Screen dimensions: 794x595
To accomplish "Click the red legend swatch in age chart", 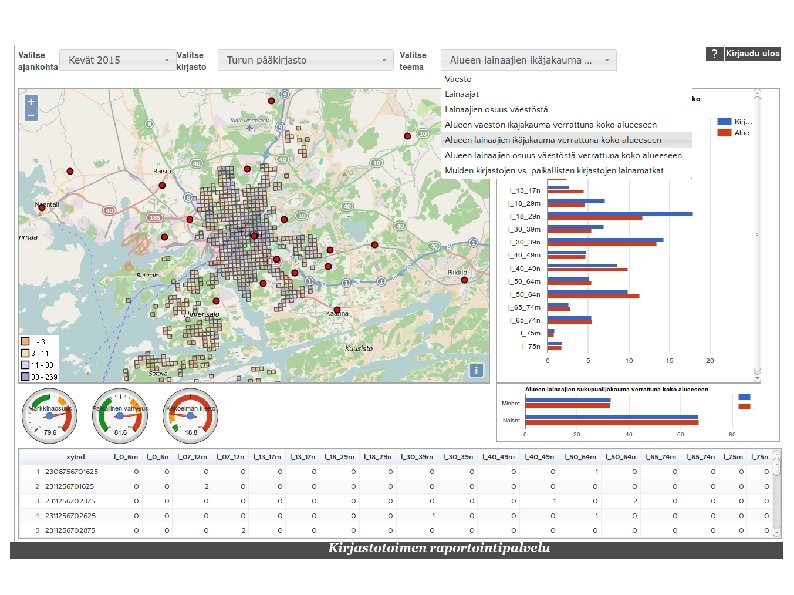I will pyautogui.click(x=724, y=133).
